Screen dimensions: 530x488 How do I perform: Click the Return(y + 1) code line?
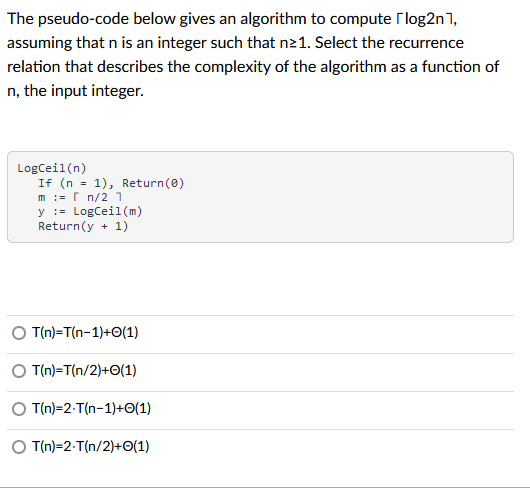click(x=83, y=226)
